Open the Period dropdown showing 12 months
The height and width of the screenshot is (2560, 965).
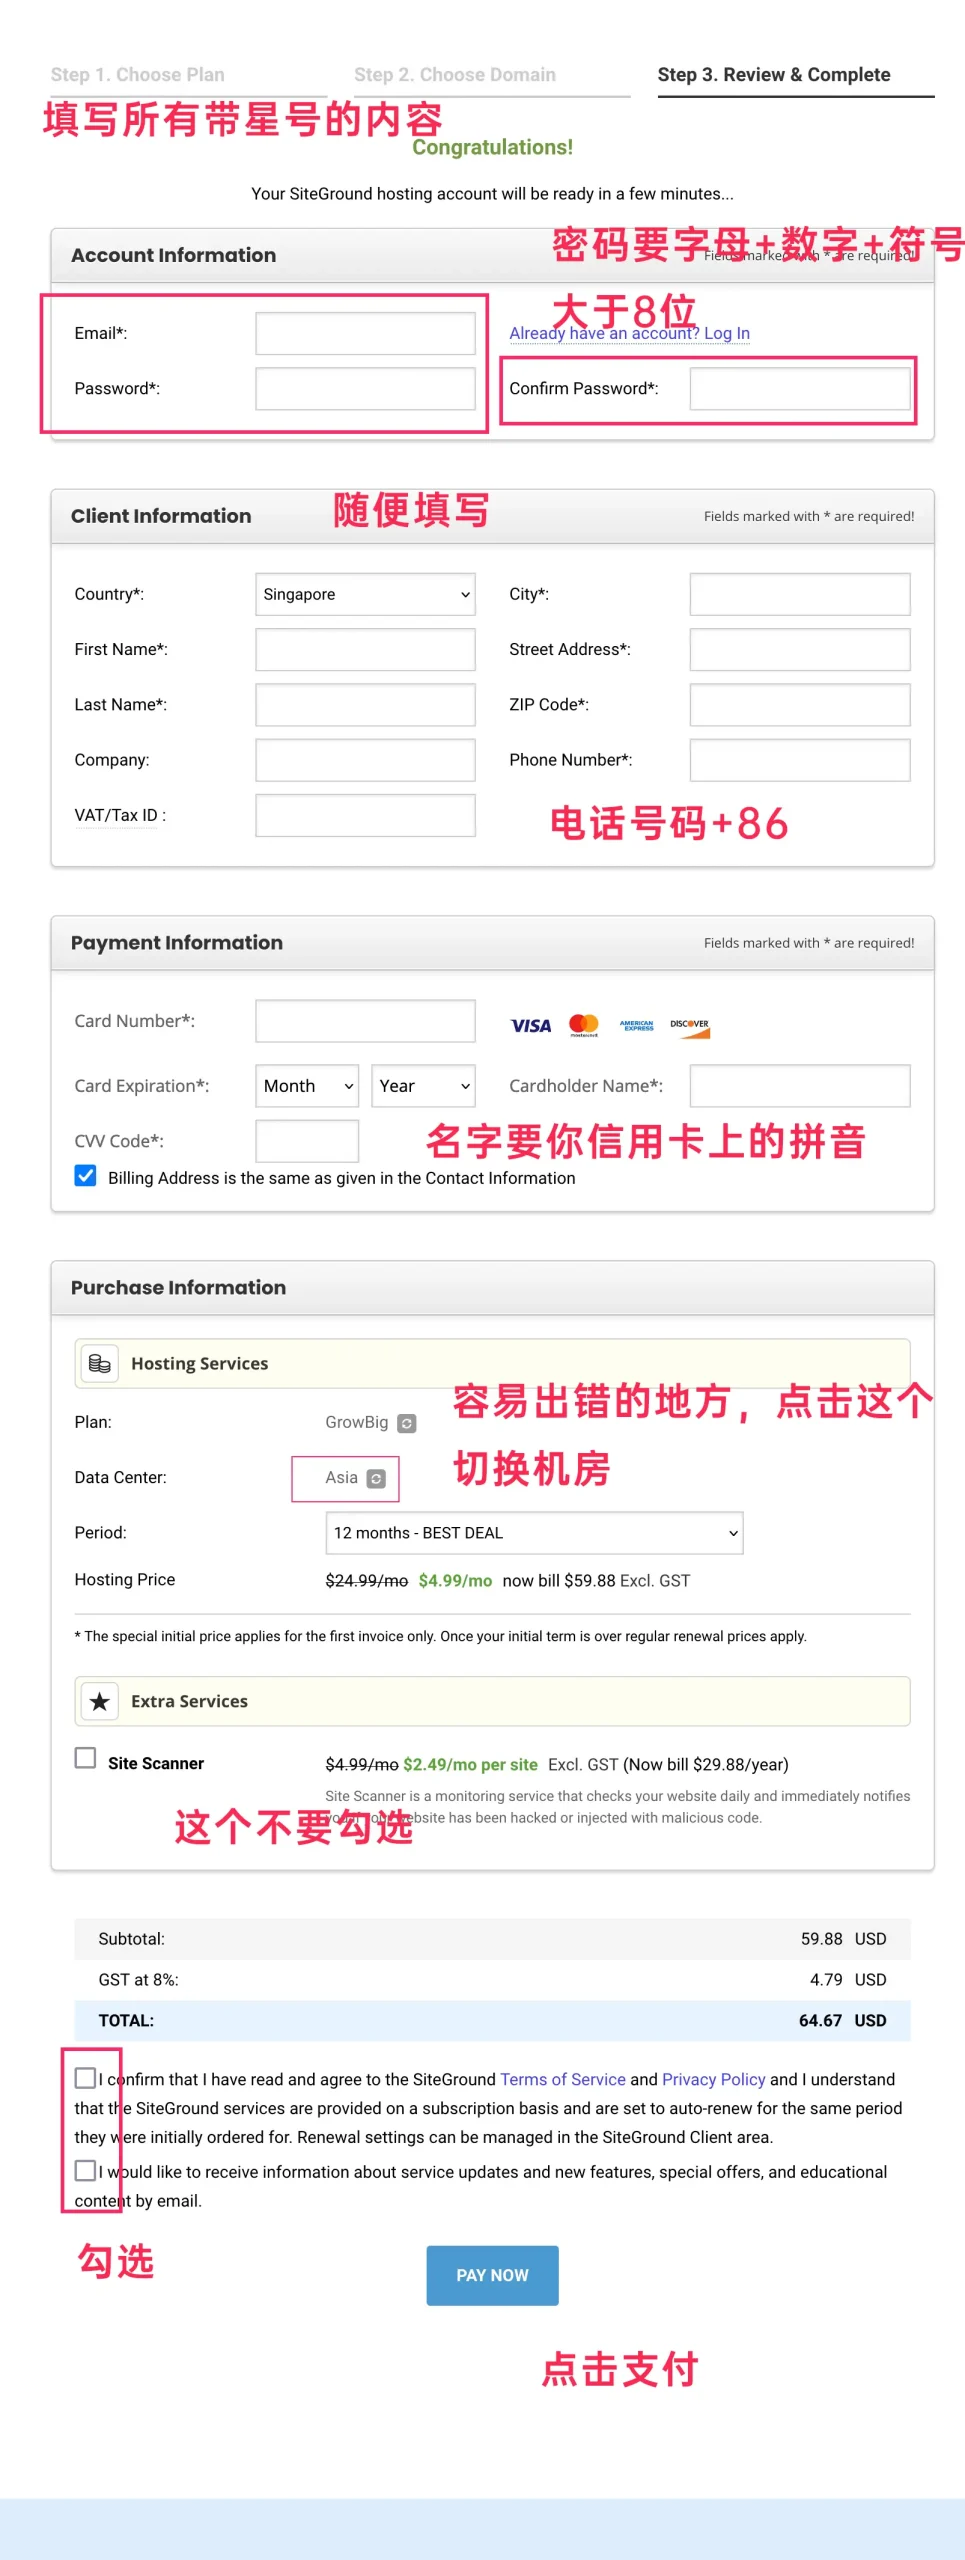(534, 1533)
